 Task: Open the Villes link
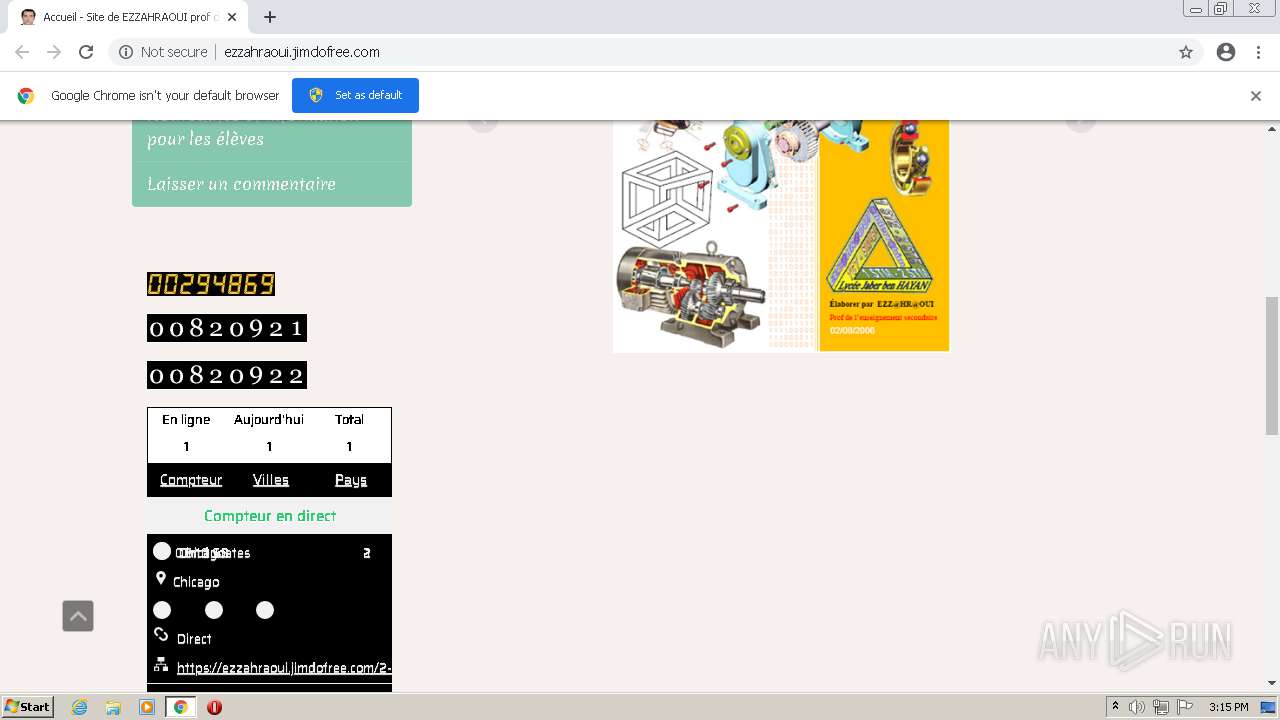tap(271, 480)
